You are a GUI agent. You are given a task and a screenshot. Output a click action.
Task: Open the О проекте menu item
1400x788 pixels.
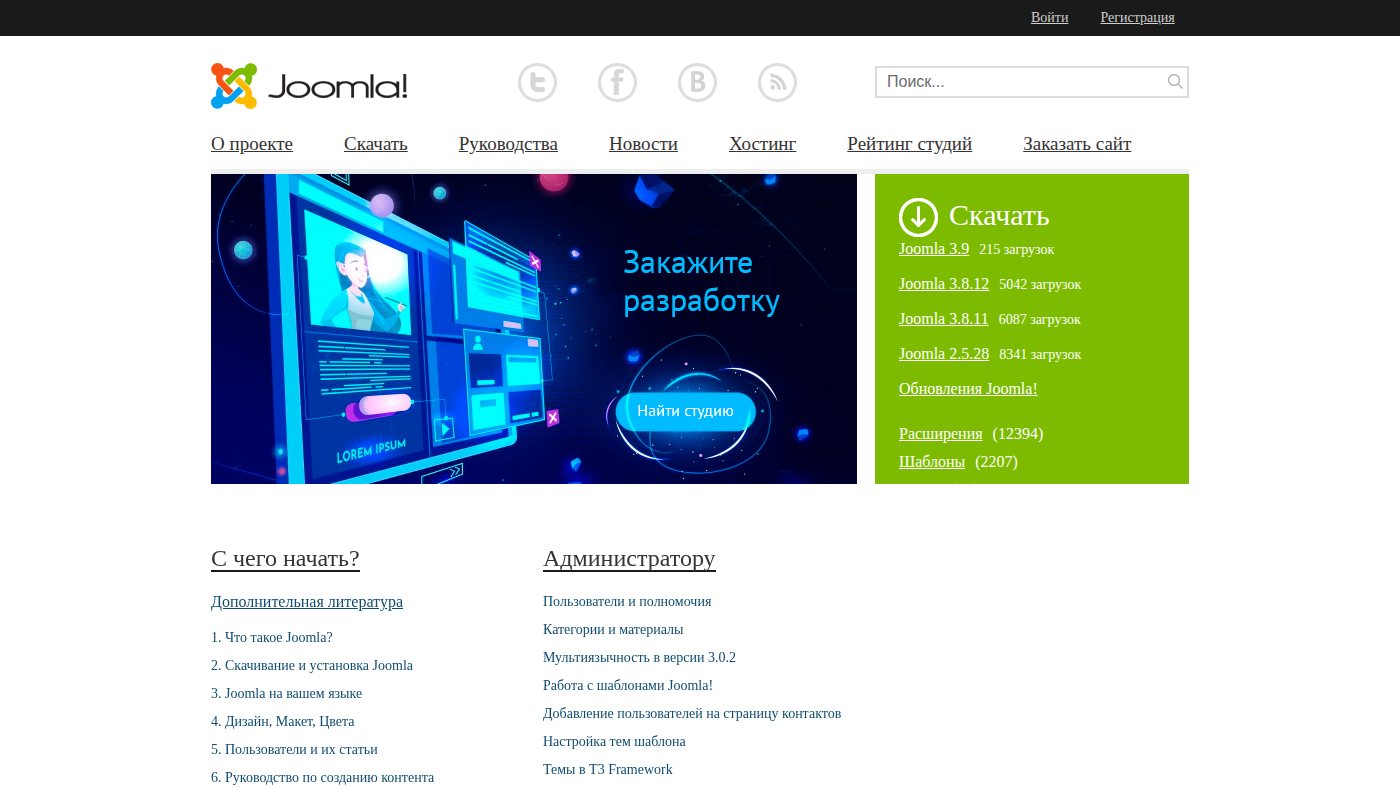252,144
